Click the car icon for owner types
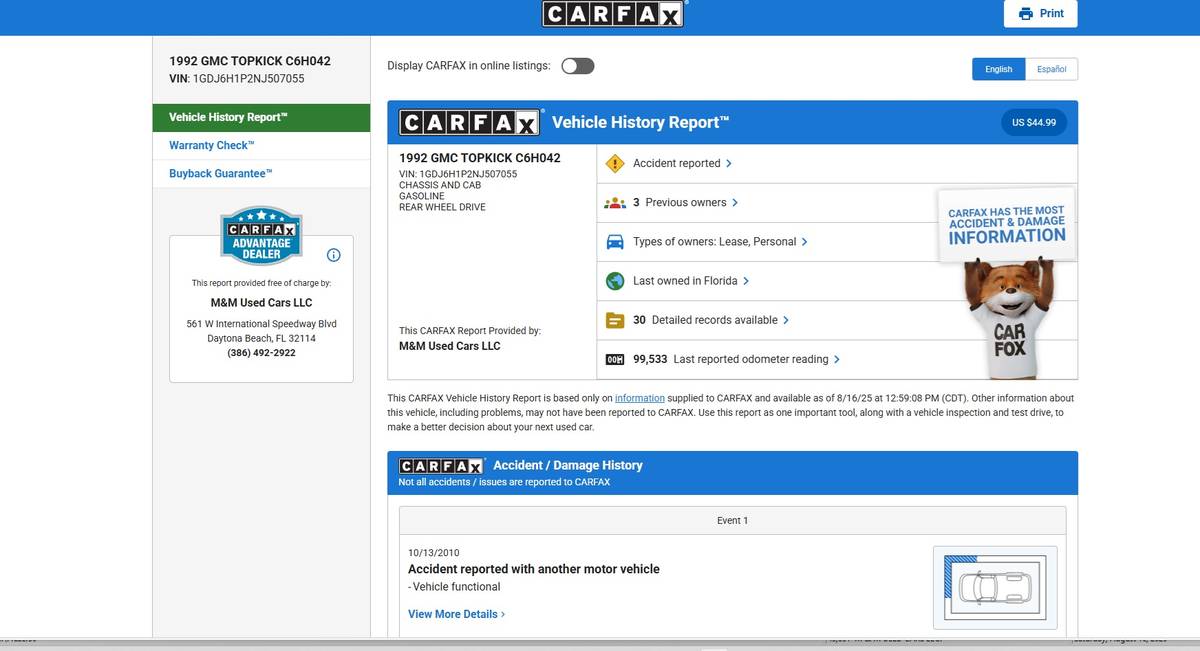Image resolution: width=1200 pixels, height=651 pixels. coord(615,242)
